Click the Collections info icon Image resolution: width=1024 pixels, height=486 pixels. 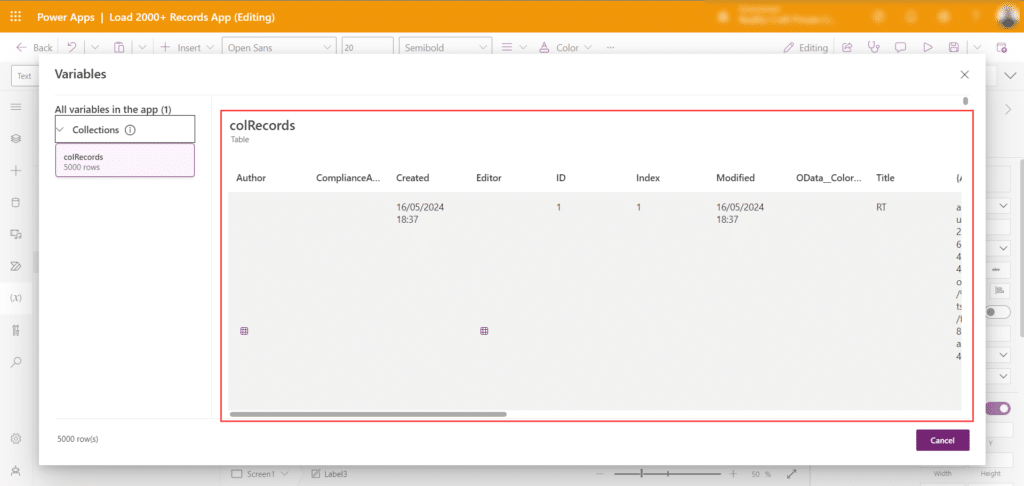point(130,130)
